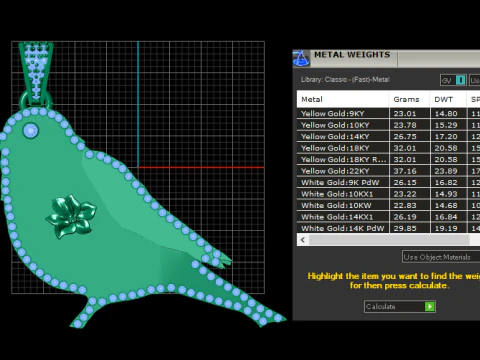Sort by the DWT column header

(x=448, y=99)
